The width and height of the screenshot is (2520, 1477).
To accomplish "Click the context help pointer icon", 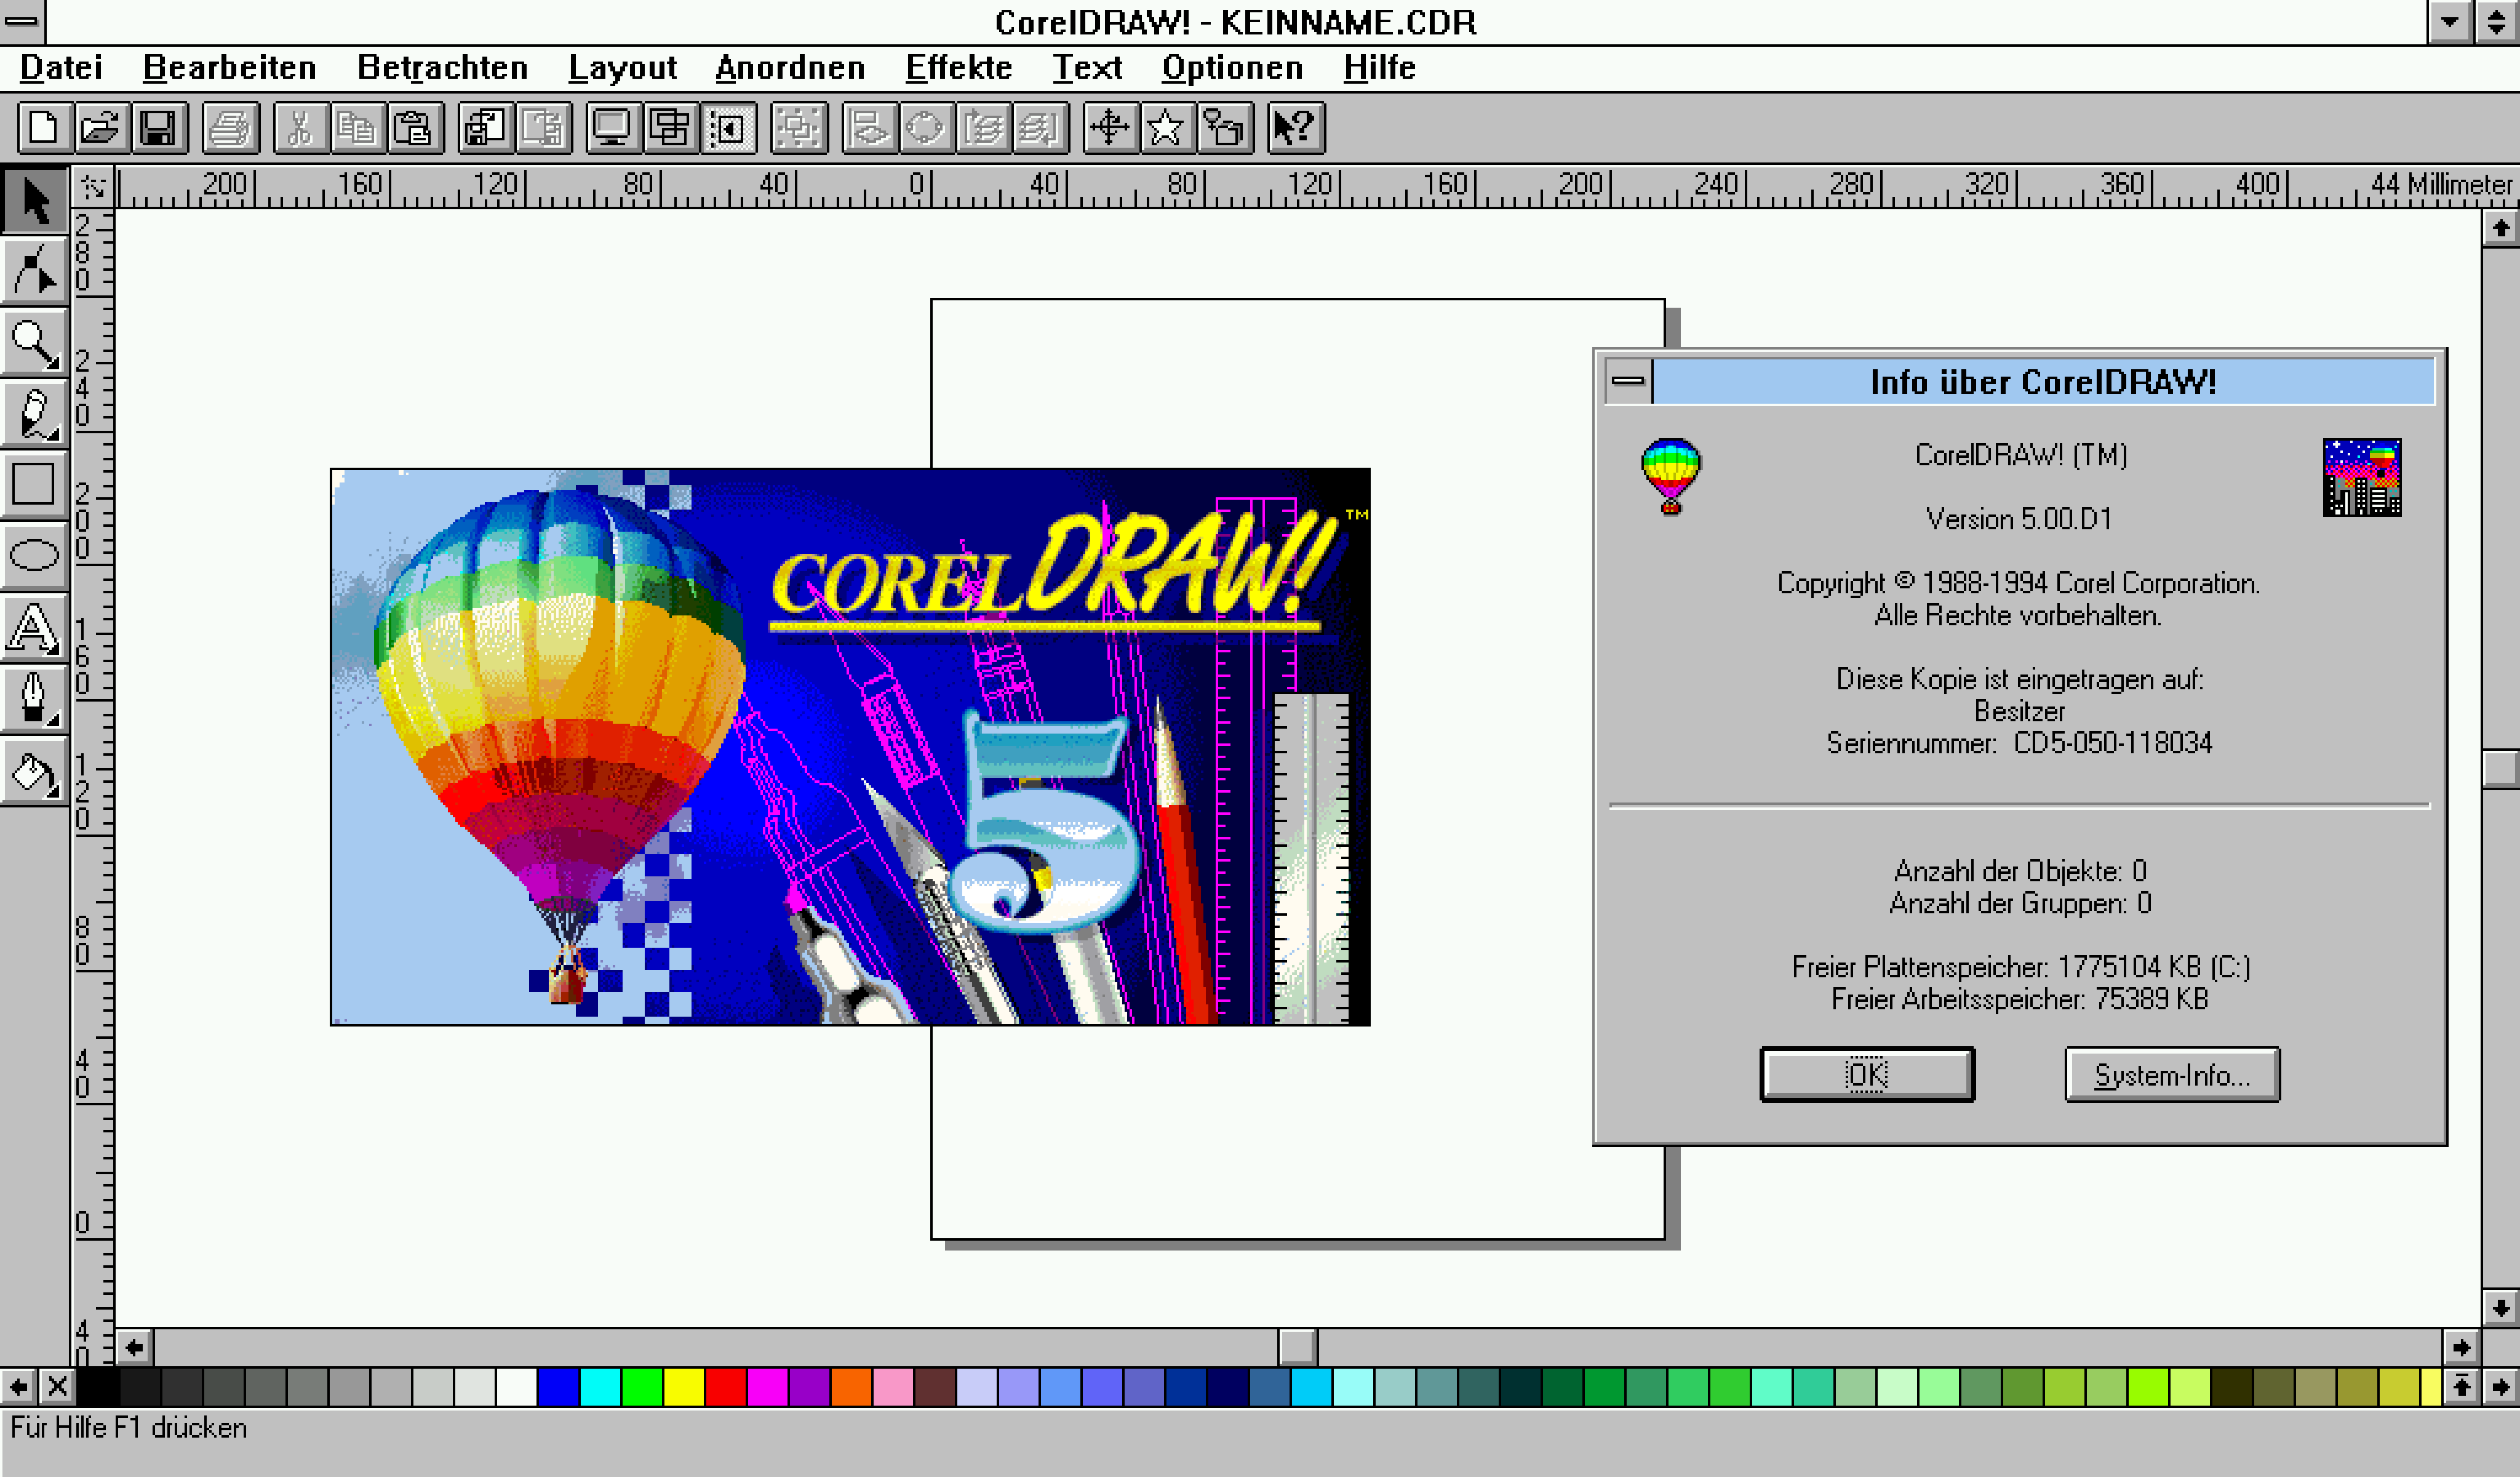I will (x=1296, y=128).
